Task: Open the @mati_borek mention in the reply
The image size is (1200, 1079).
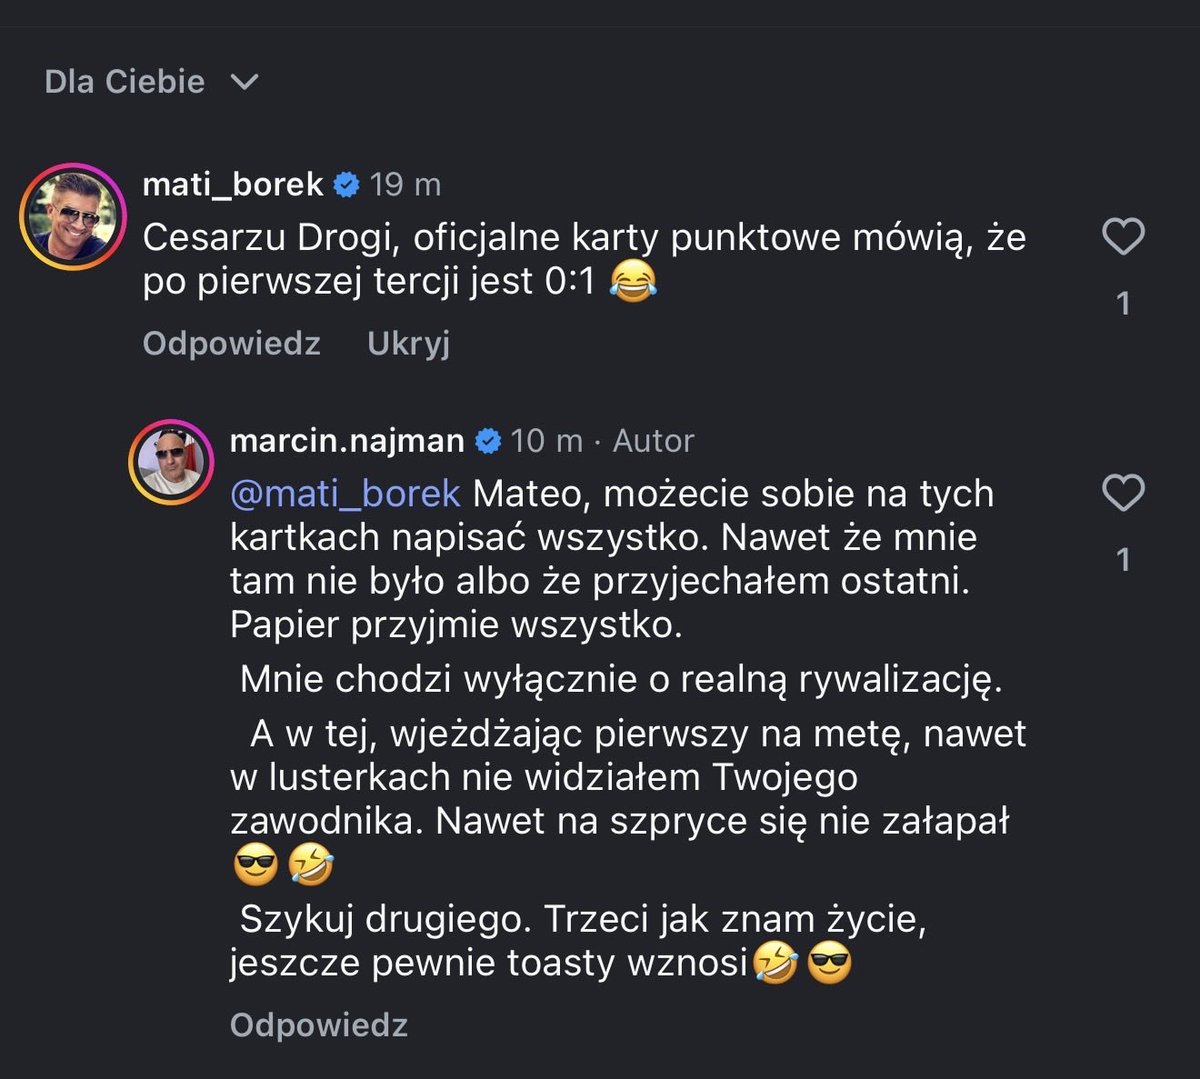Action: point(343,492)
